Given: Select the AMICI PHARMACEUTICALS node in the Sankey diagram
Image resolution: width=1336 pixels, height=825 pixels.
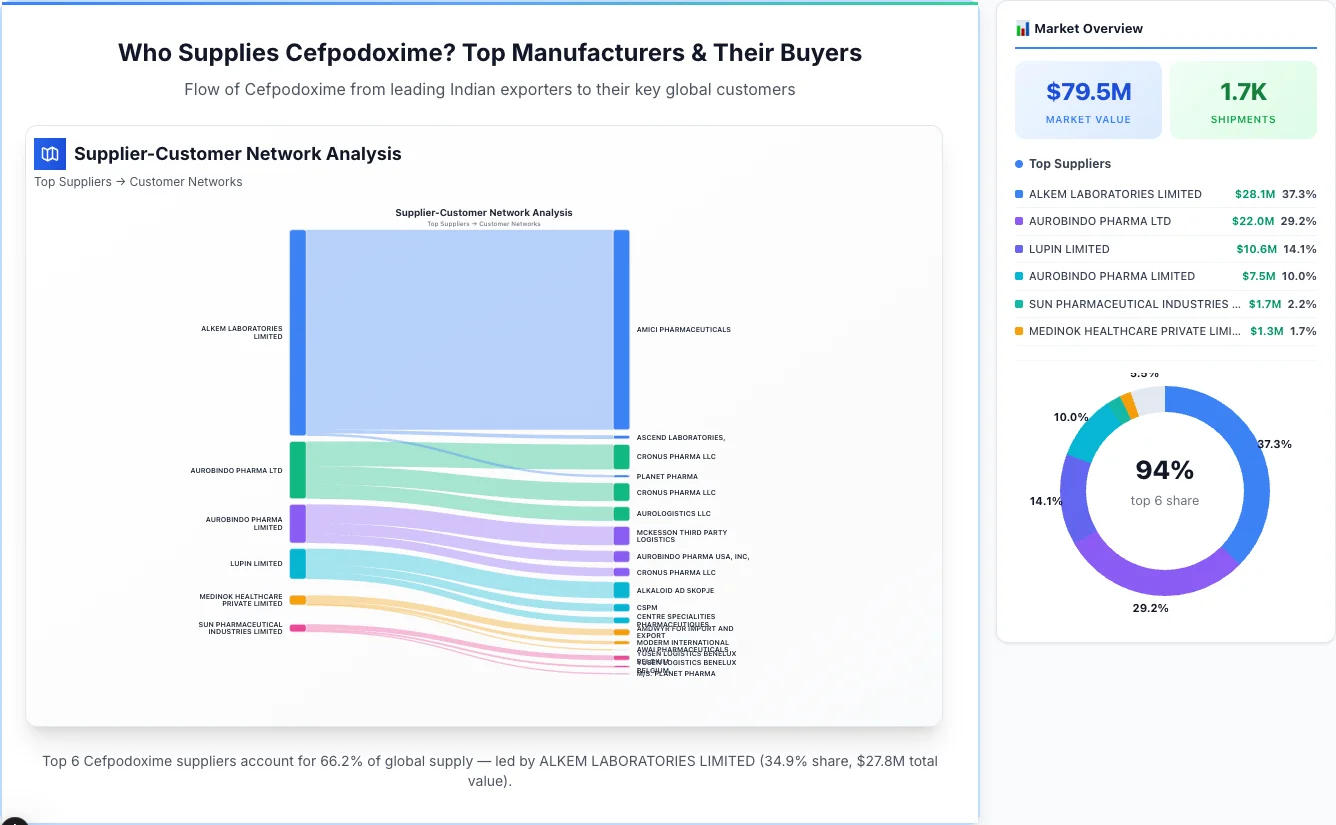Looking at the screenshot, I should (622, 330).
